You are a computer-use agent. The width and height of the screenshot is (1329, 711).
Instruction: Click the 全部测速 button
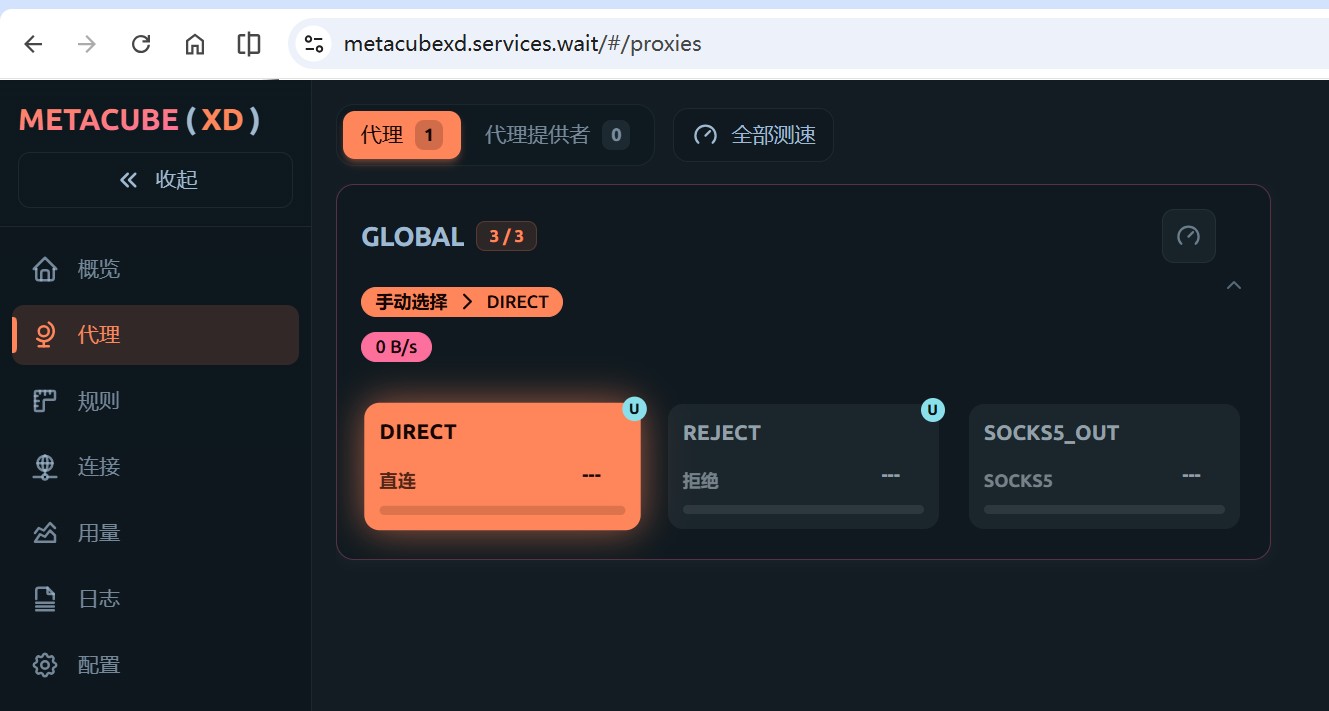753,135
